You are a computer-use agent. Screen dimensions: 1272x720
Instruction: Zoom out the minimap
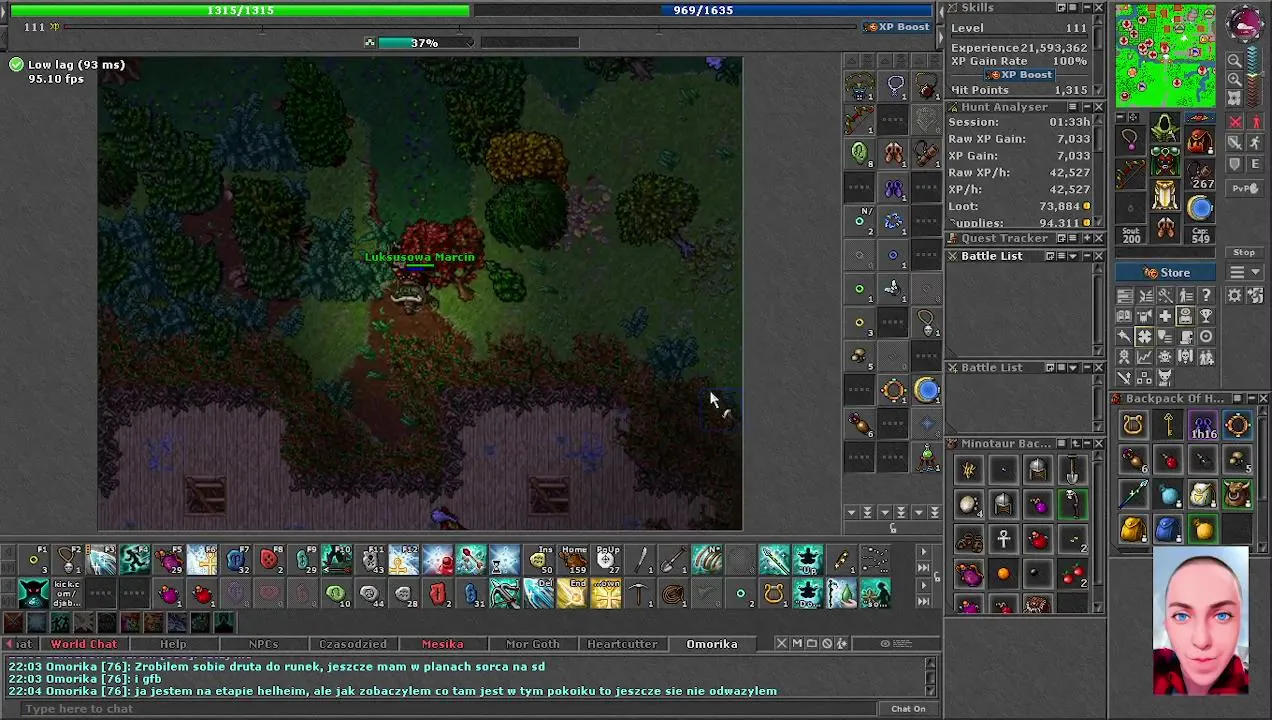click(1234, 60)
